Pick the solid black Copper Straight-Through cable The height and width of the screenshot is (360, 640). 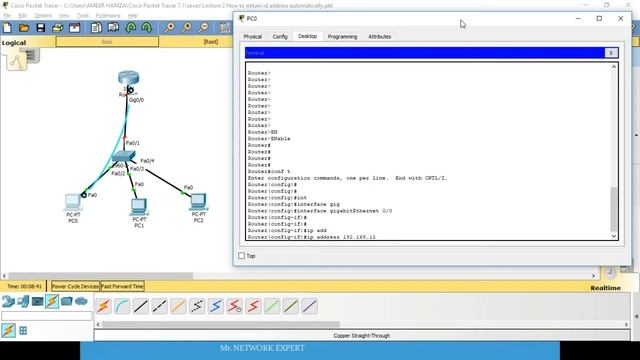pos(141,306)
